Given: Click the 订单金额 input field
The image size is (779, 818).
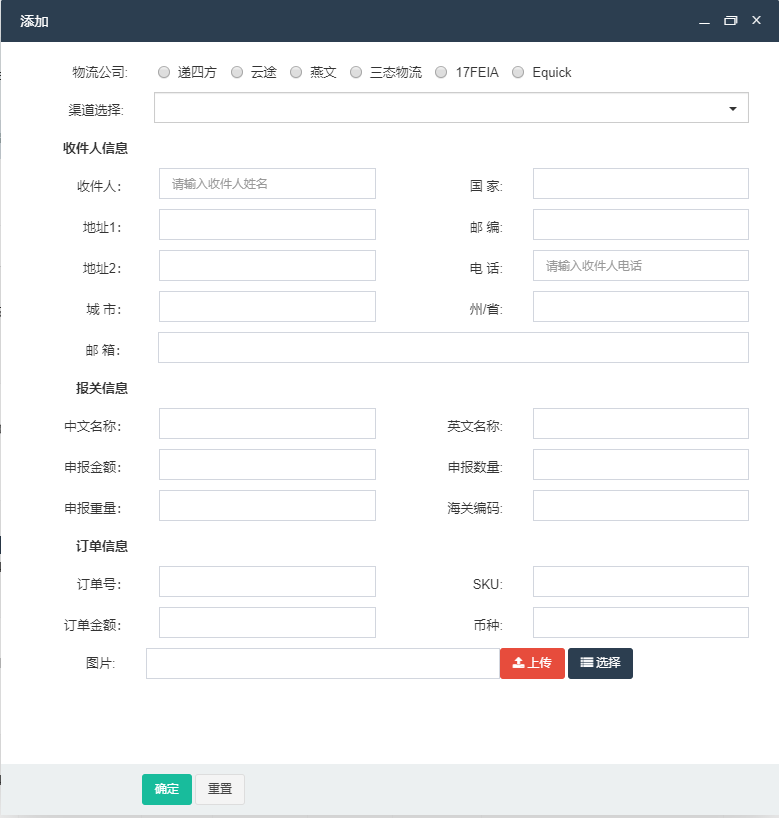Looking at the screenshot, I should click(267, 622).
